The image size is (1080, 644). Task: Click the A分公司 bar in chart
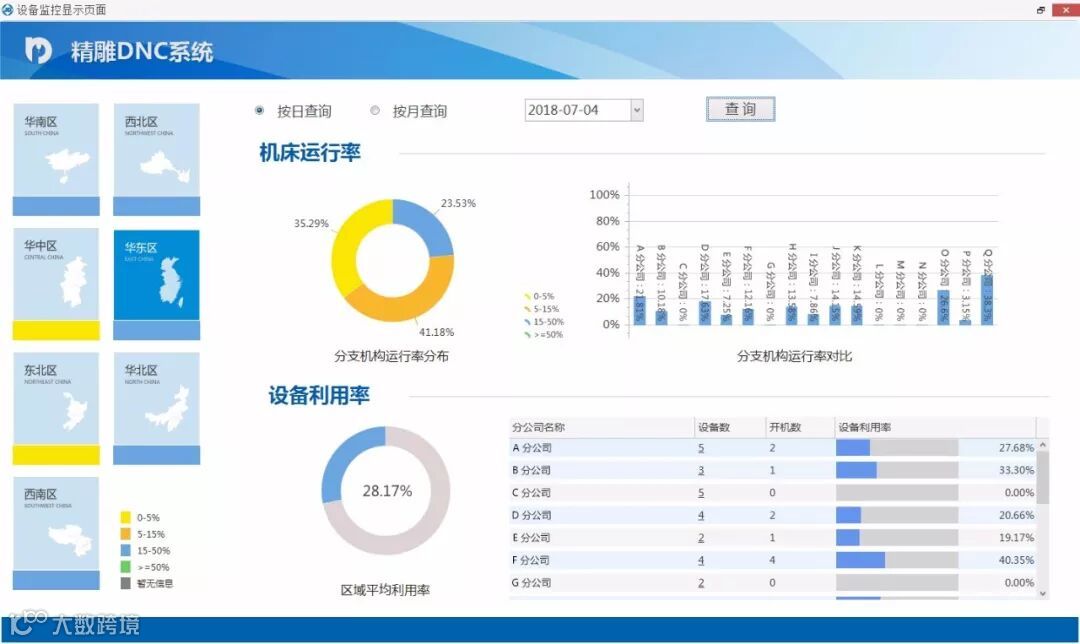tap(640, 311)
